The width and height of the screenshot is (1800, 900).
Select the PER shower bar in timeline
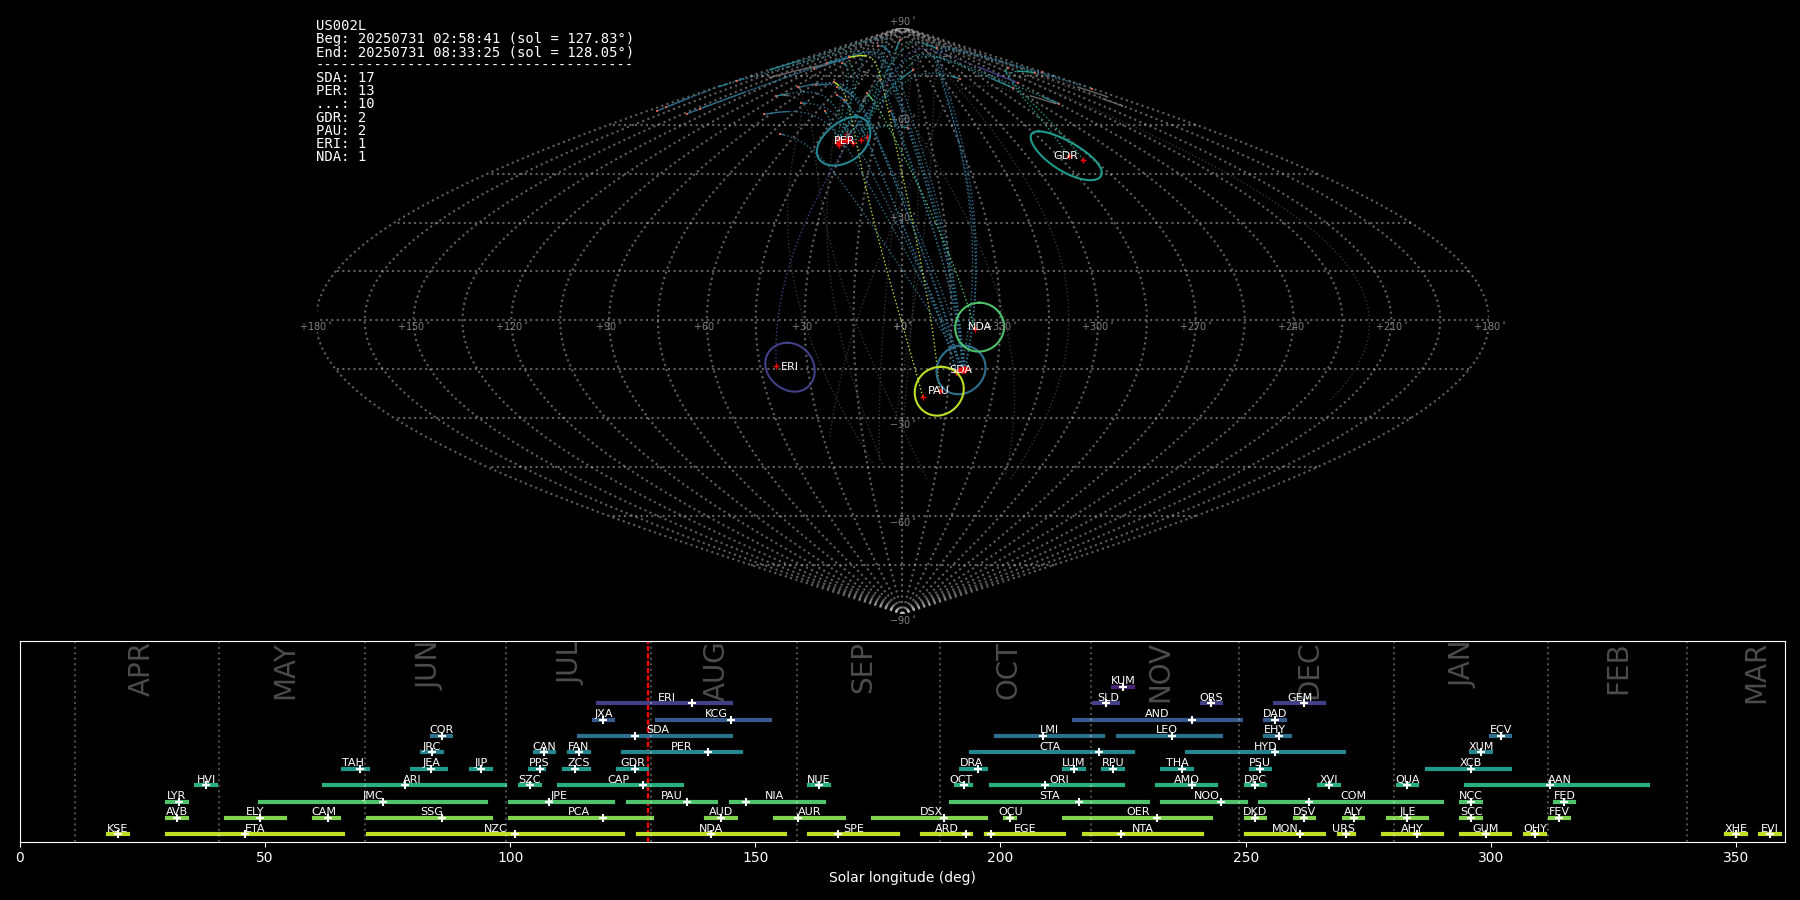pos(682,752)
